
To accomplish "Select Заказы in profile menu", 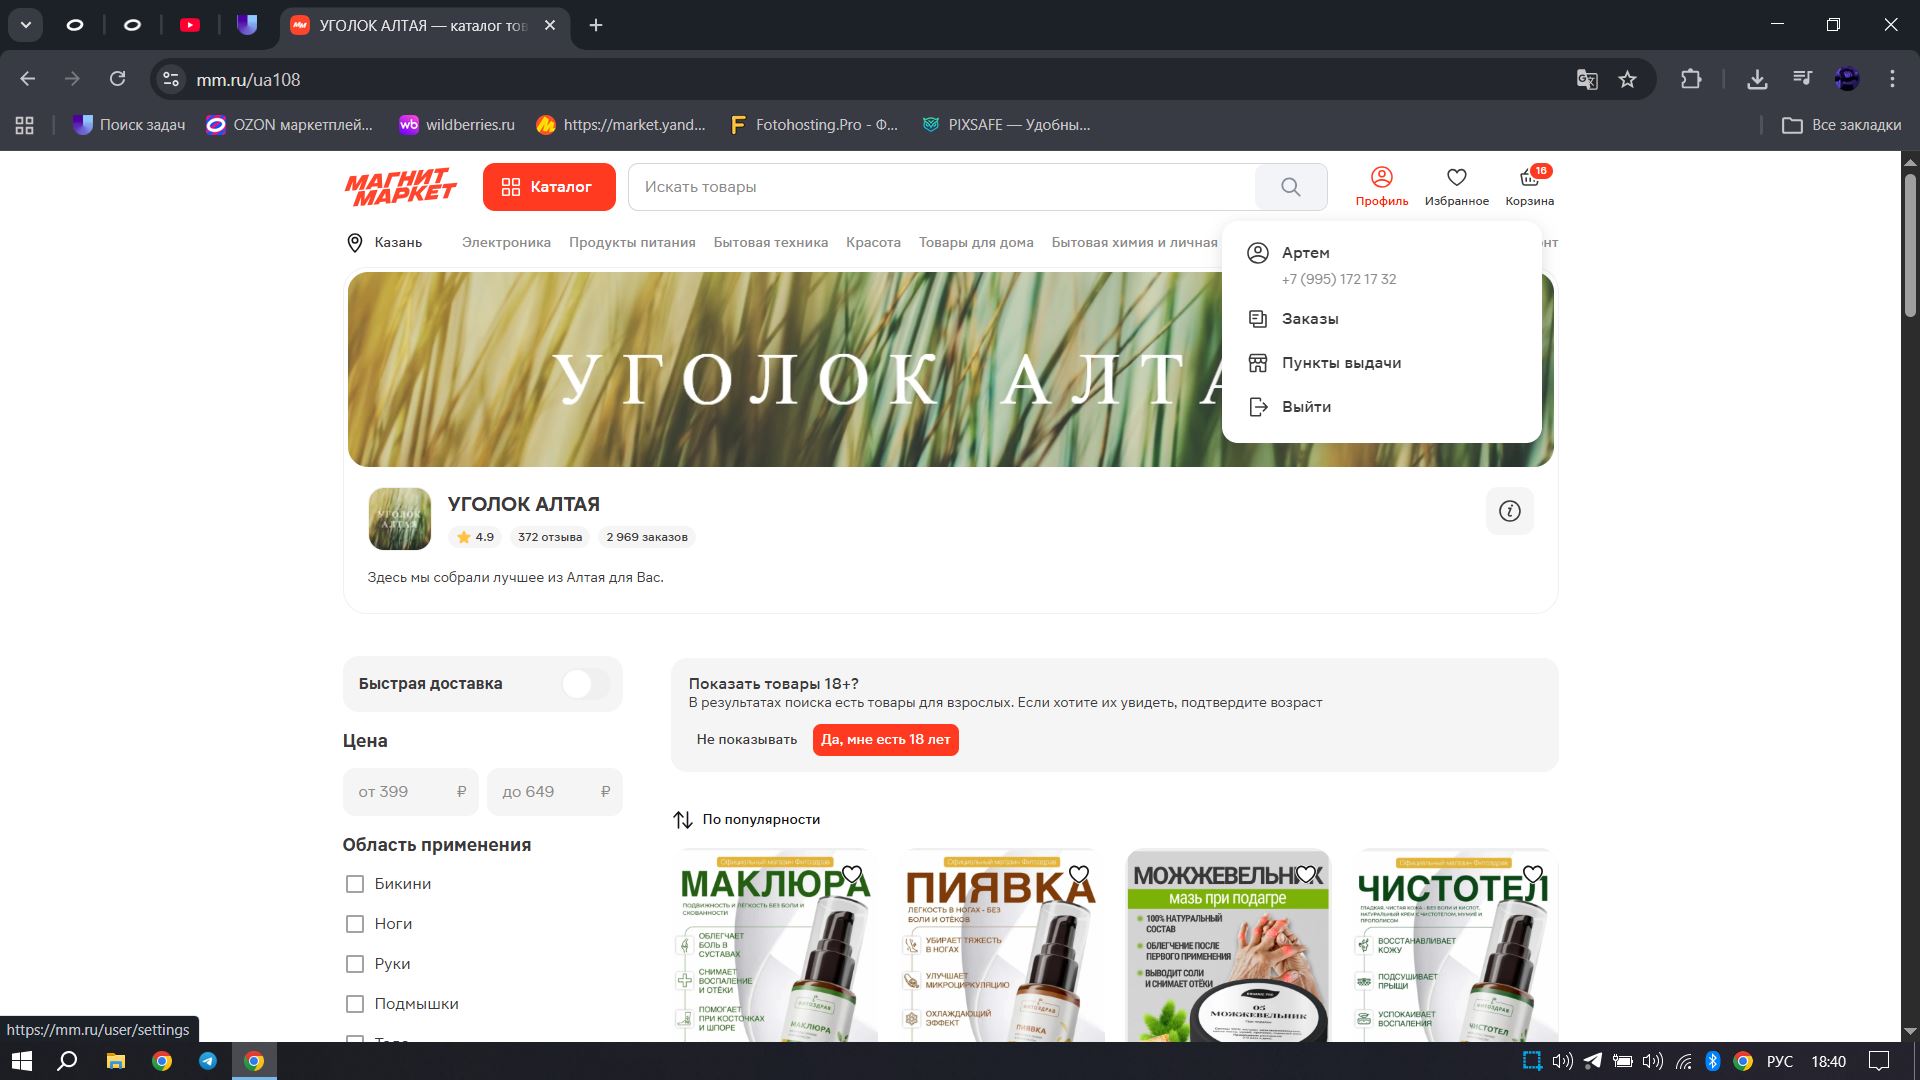I will [1309, 319].
